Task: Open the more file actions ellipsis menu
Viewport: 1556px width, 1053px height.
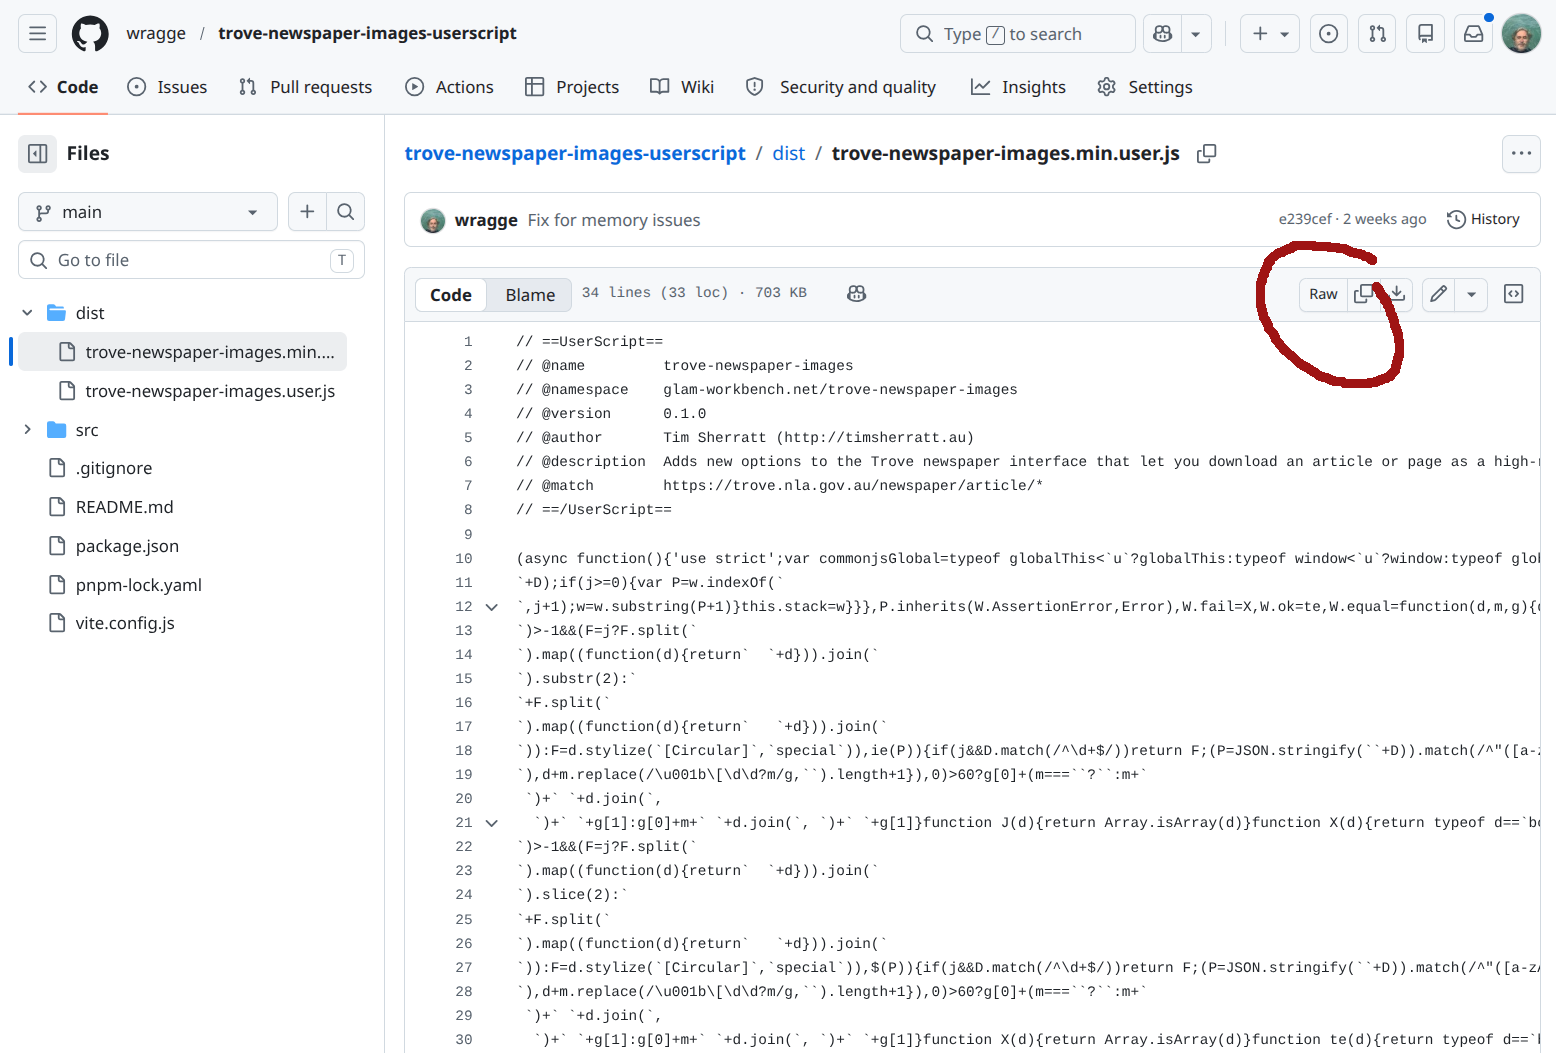Action: [1521, 153]
